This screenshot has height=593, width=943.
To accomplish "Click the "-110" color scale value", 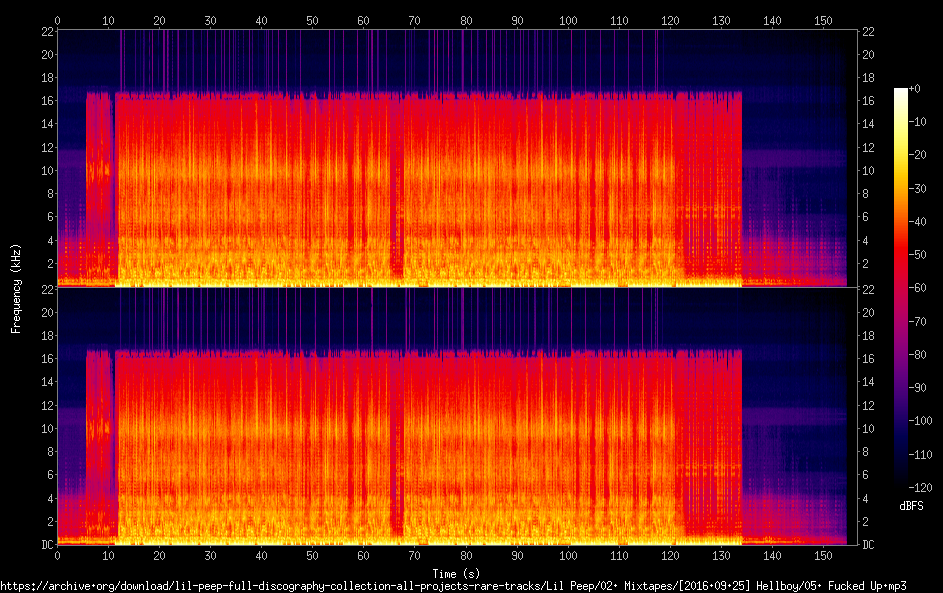I will pos(921,454).
